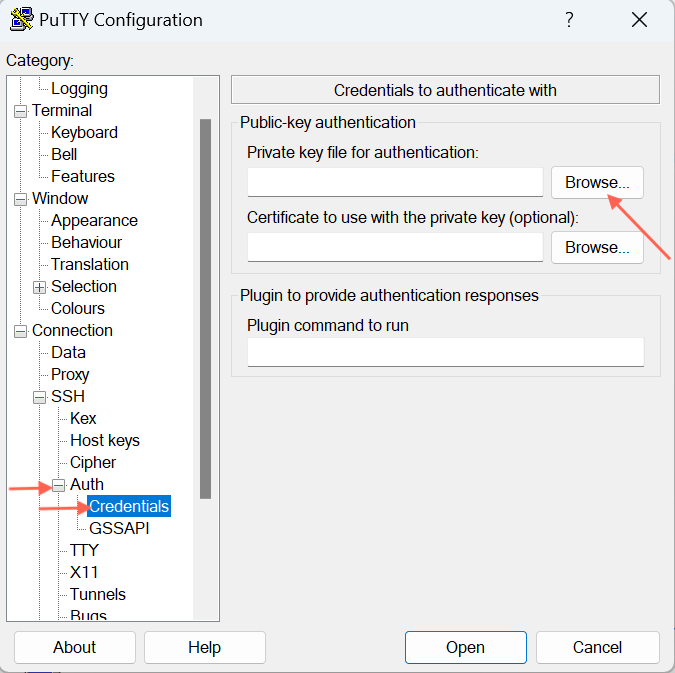Open the GSSAPI settings page
Viewport: 675px width, 673px height.
119,529
